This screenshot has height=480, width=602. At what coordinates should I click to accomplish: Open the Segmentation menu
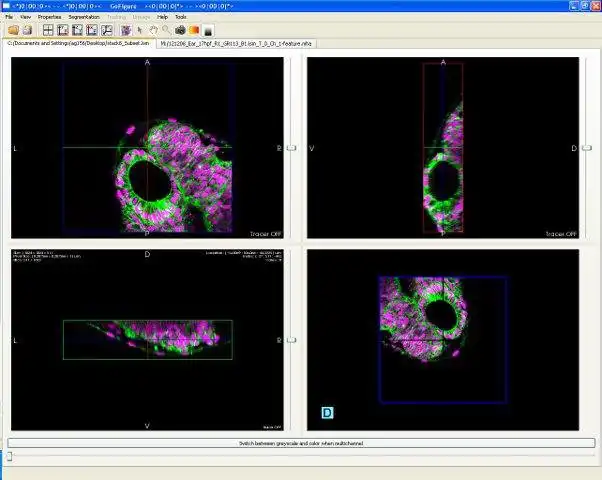click(x=84, y=17)
